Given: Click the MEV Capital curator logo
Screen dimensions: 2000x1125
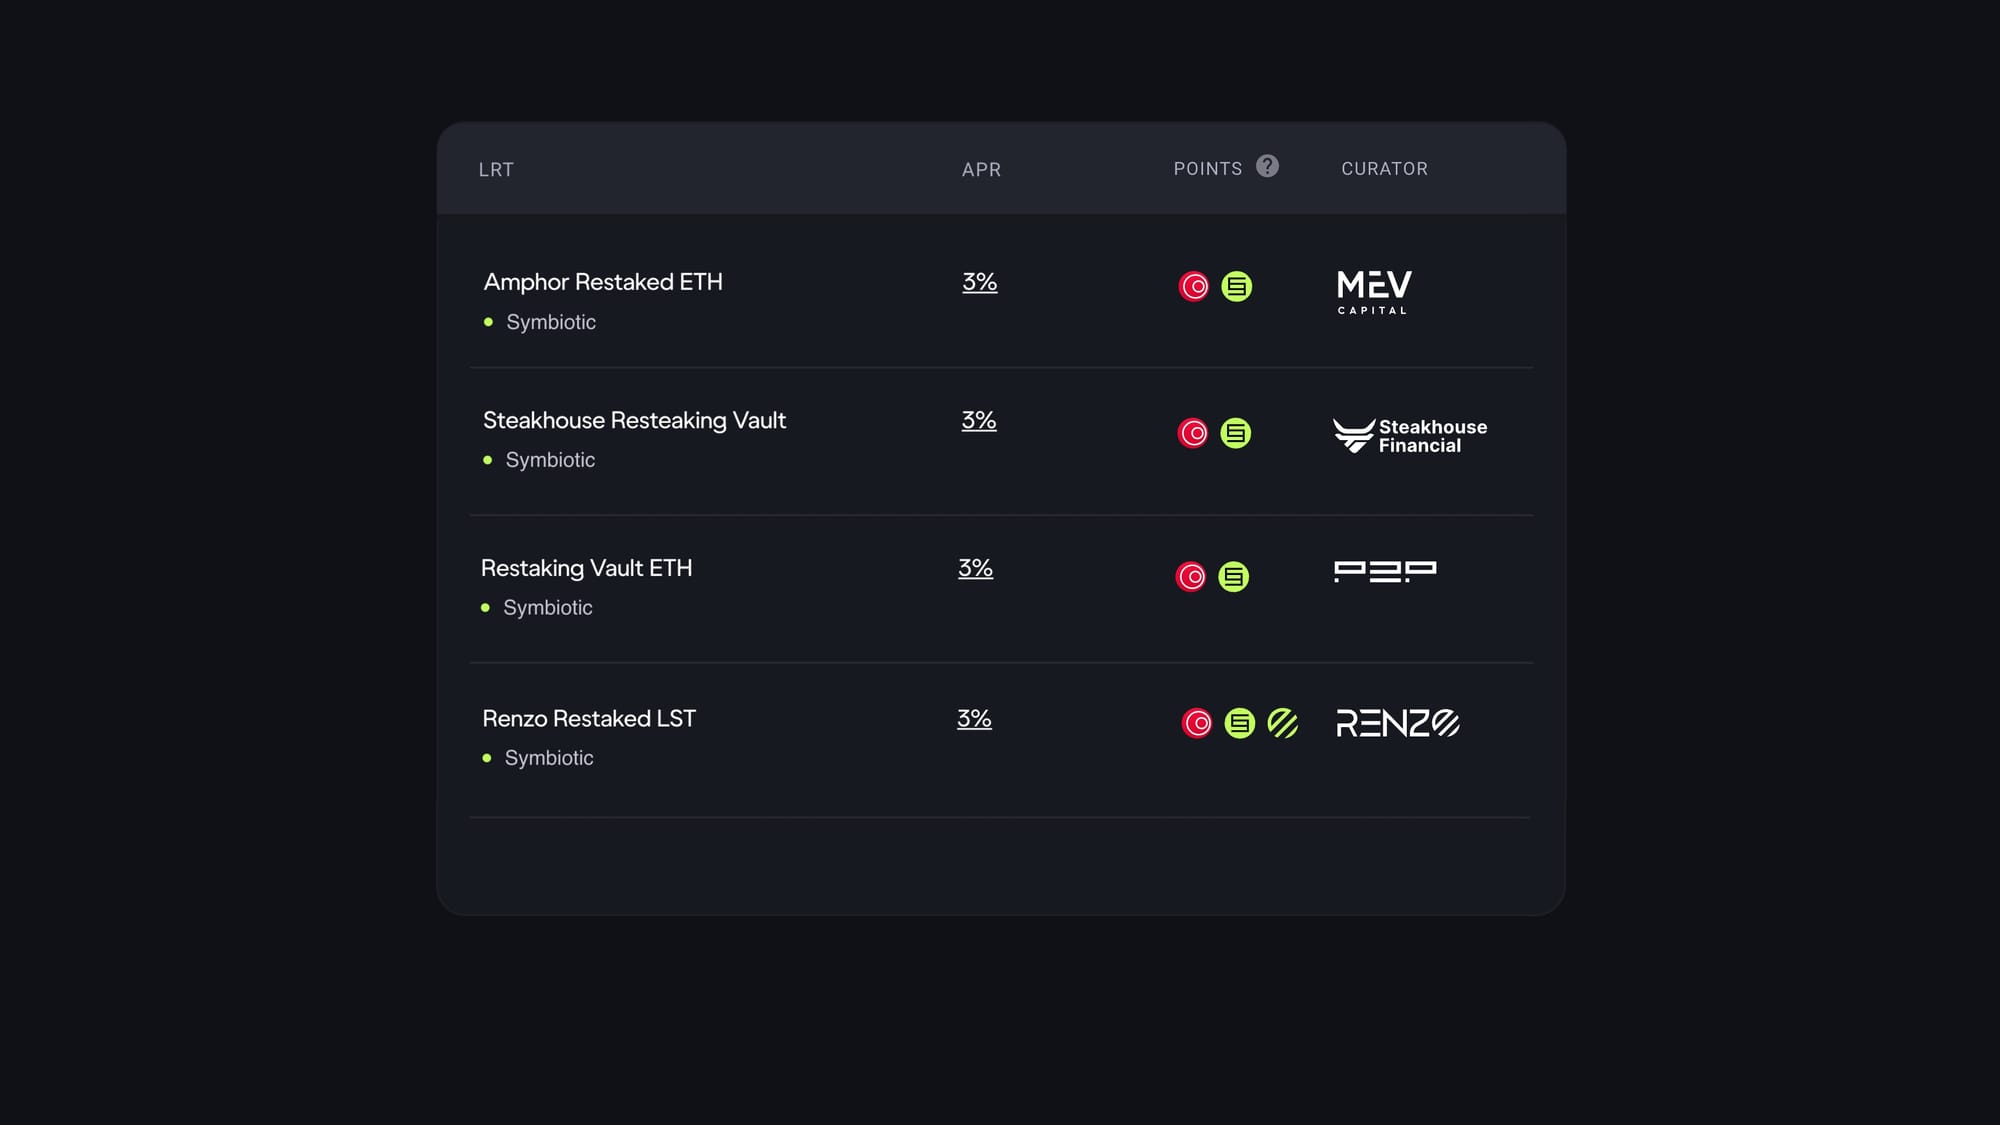Looking at the screenshot, I should click(x=1374, y=291).
